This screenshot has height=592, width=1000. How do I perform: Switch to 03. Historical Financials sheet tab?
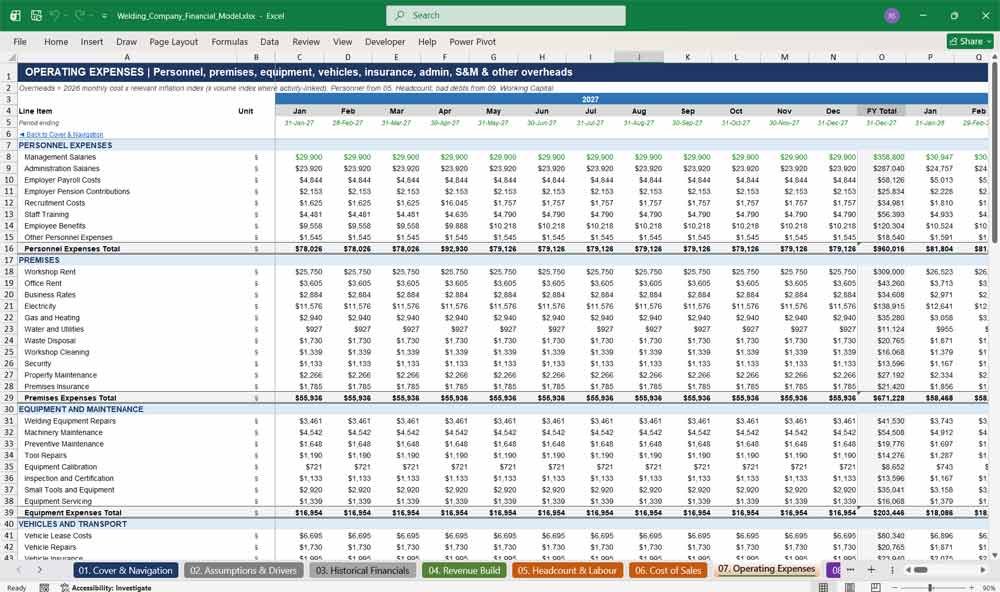[362, 570]
